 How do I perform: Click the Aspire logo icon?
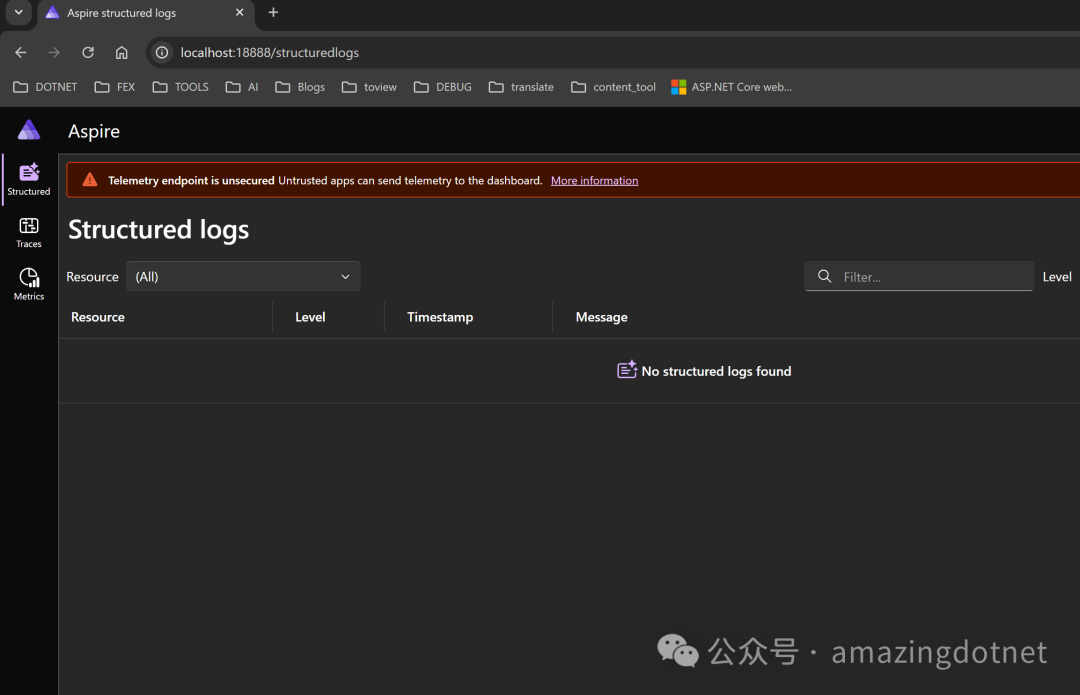pos(29,130)
